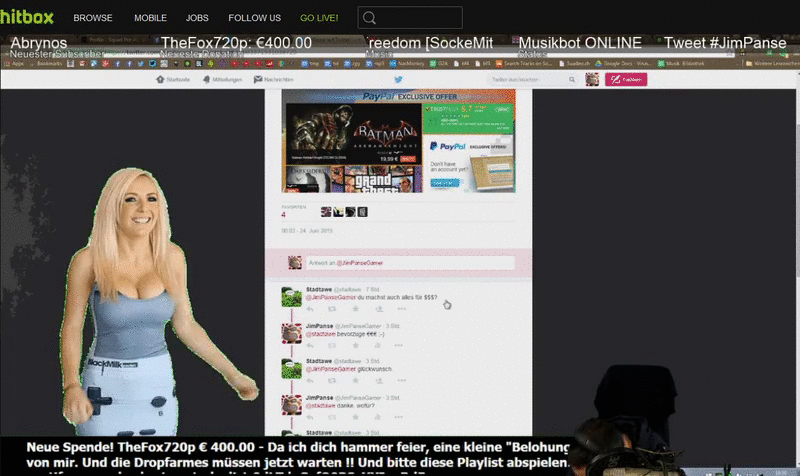Click Stadtawe avatar on 'glückwunsch' tweet
This screenshot has height=476, width=800.
[x=291, y=368]
